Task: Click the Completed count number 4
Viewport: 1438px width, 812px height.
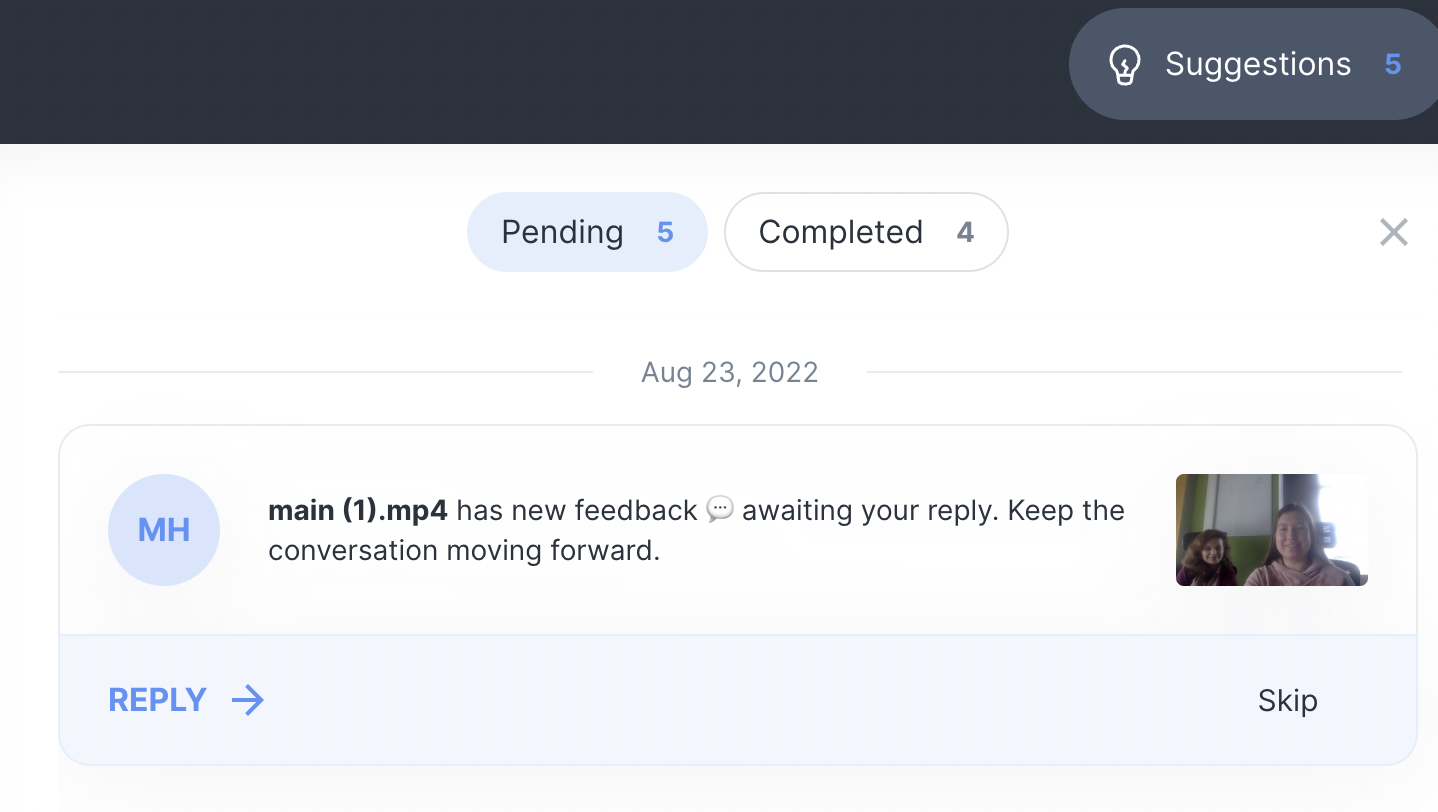Action: coord(965,232)
